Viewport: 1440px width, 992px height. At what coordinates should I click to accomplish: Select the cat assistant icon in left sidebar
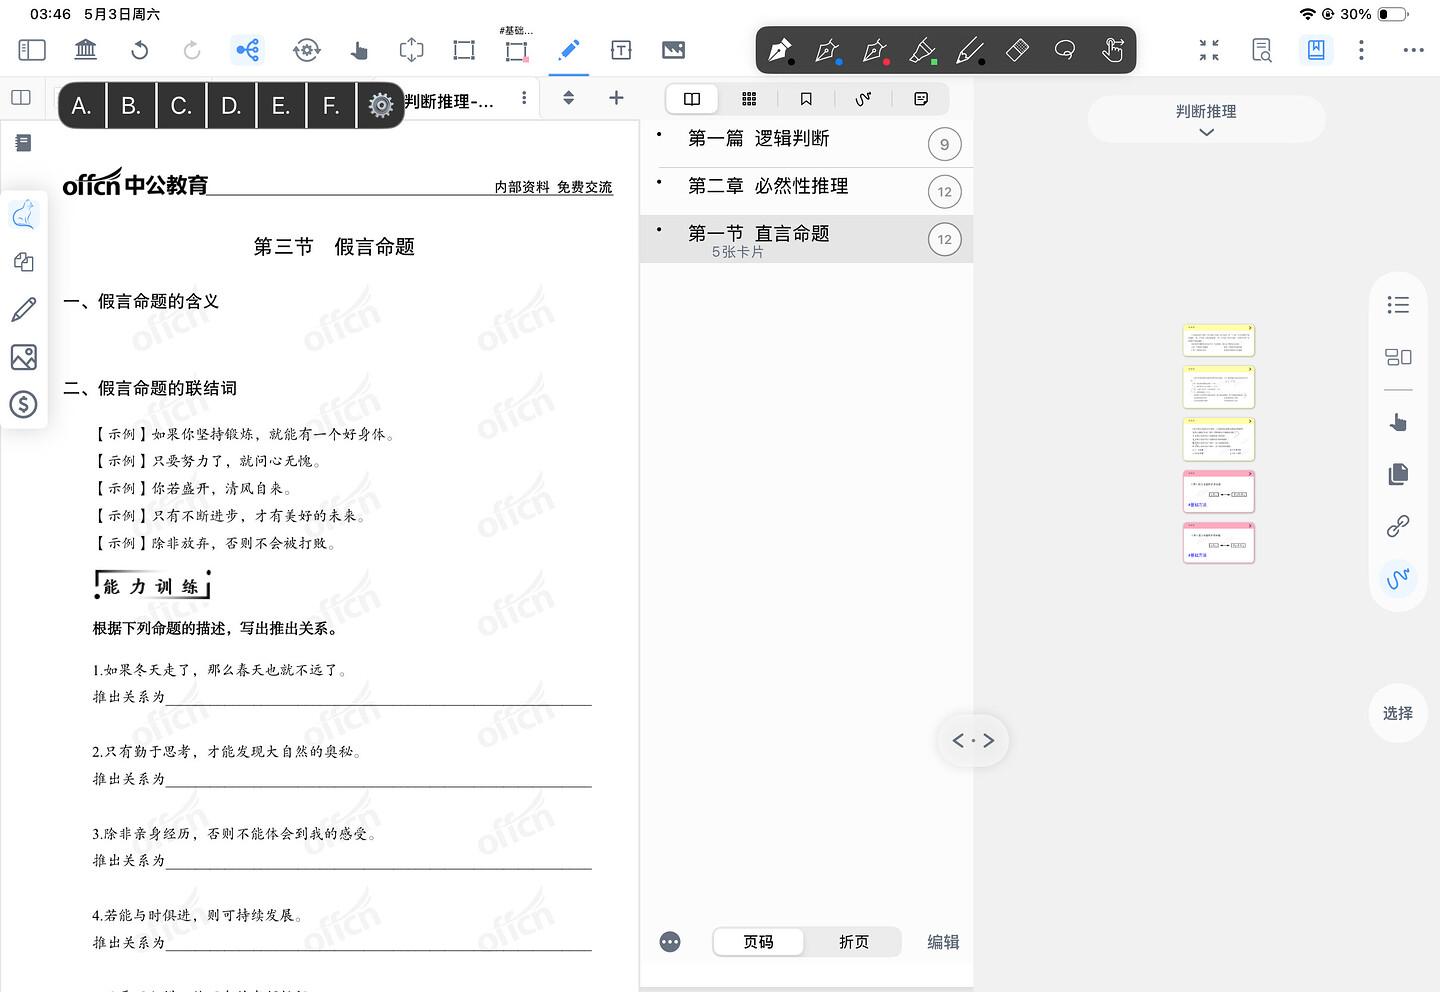pos(24,214)
